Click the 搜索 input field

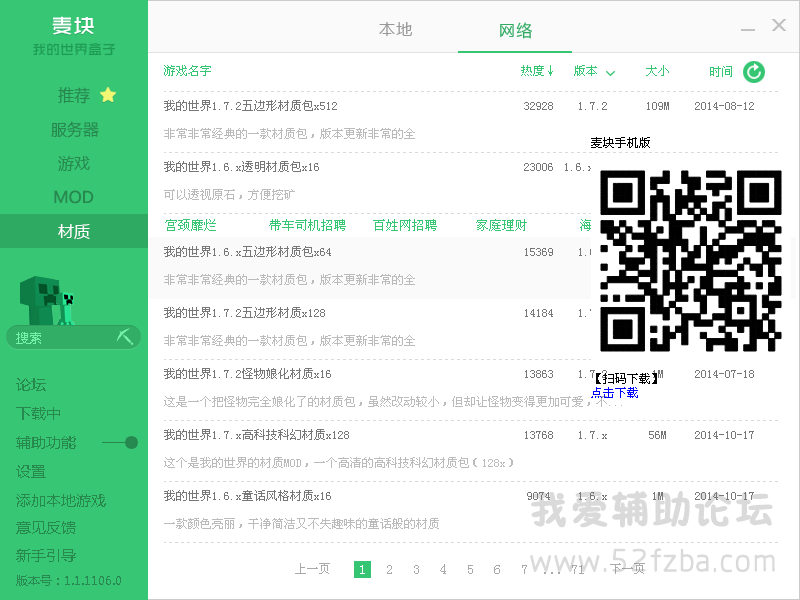click(x=73, y=337)
